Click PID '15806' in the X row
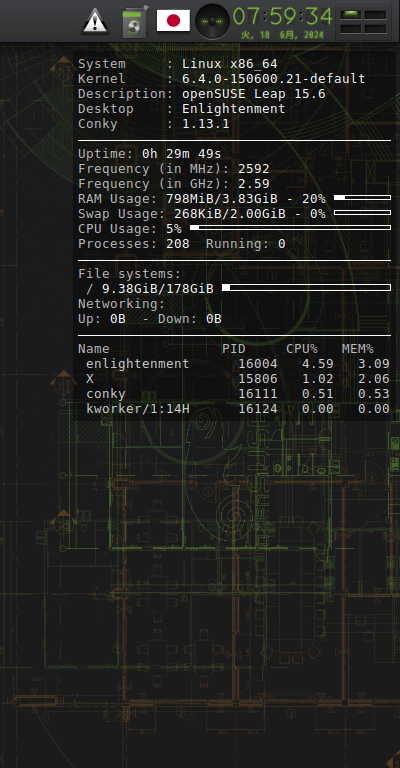 [x=258, y=379]
